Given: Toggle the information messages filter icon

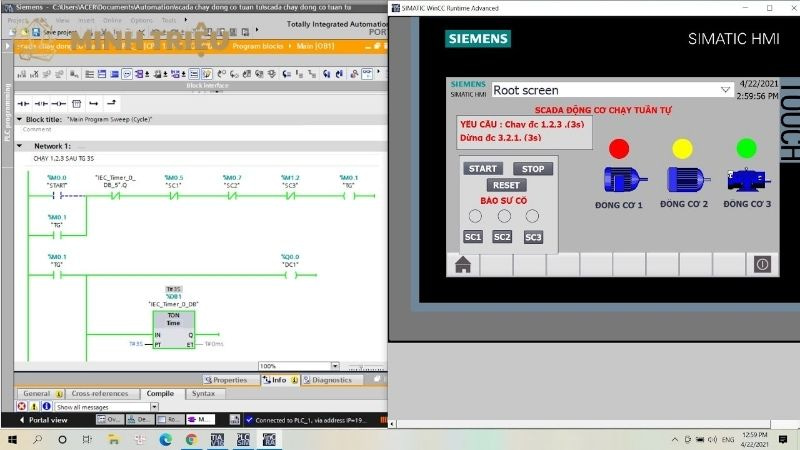Looking at the screenshot, I should point(46,407).
